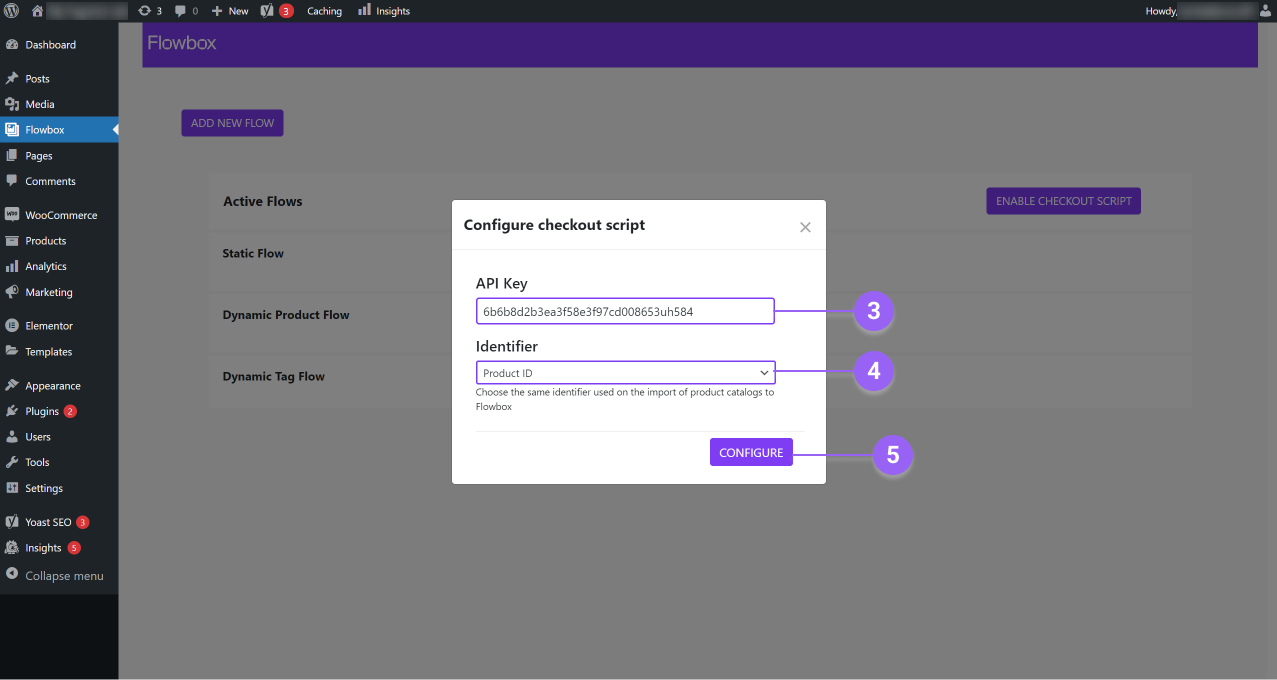Open the Insights label in admin bar
1277x680 pixels.
[393, 11]
